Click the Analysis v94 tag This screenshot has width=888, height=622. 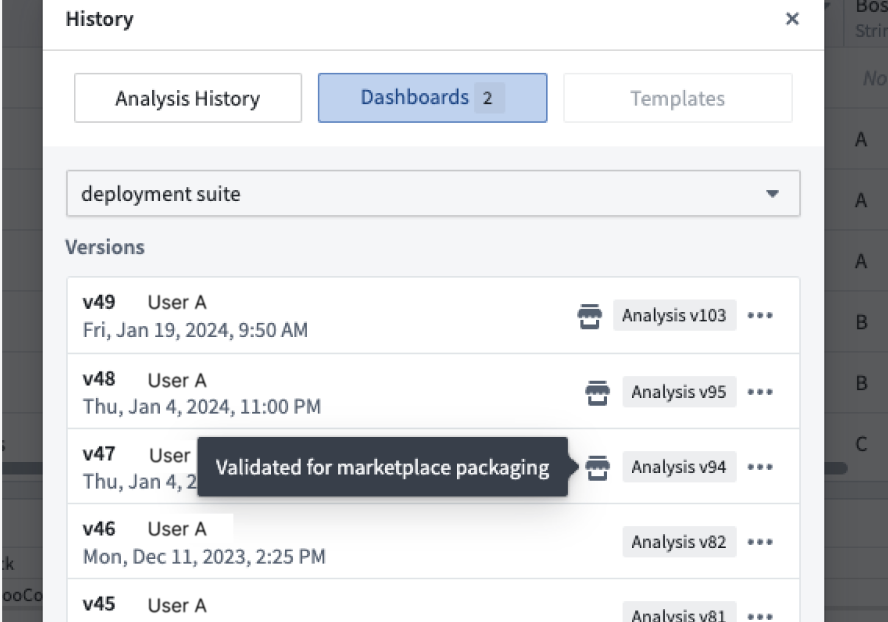pyautogui.click(x=679, y=467)
